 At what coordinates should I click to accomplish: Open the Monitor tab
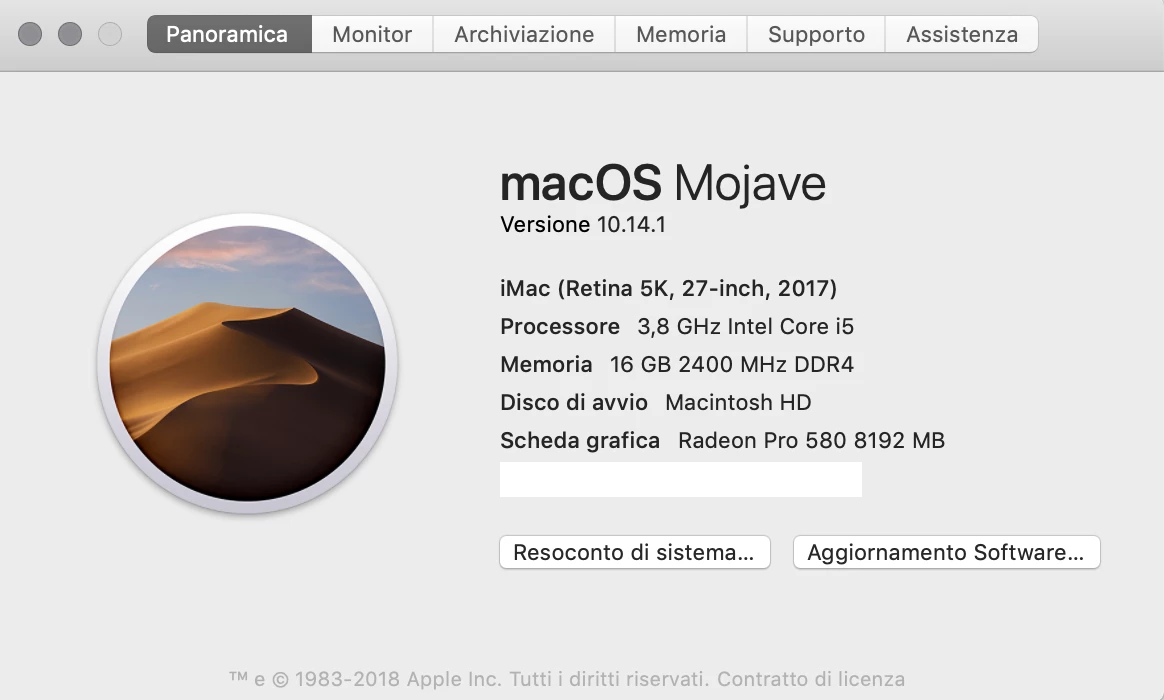point(372,34)
